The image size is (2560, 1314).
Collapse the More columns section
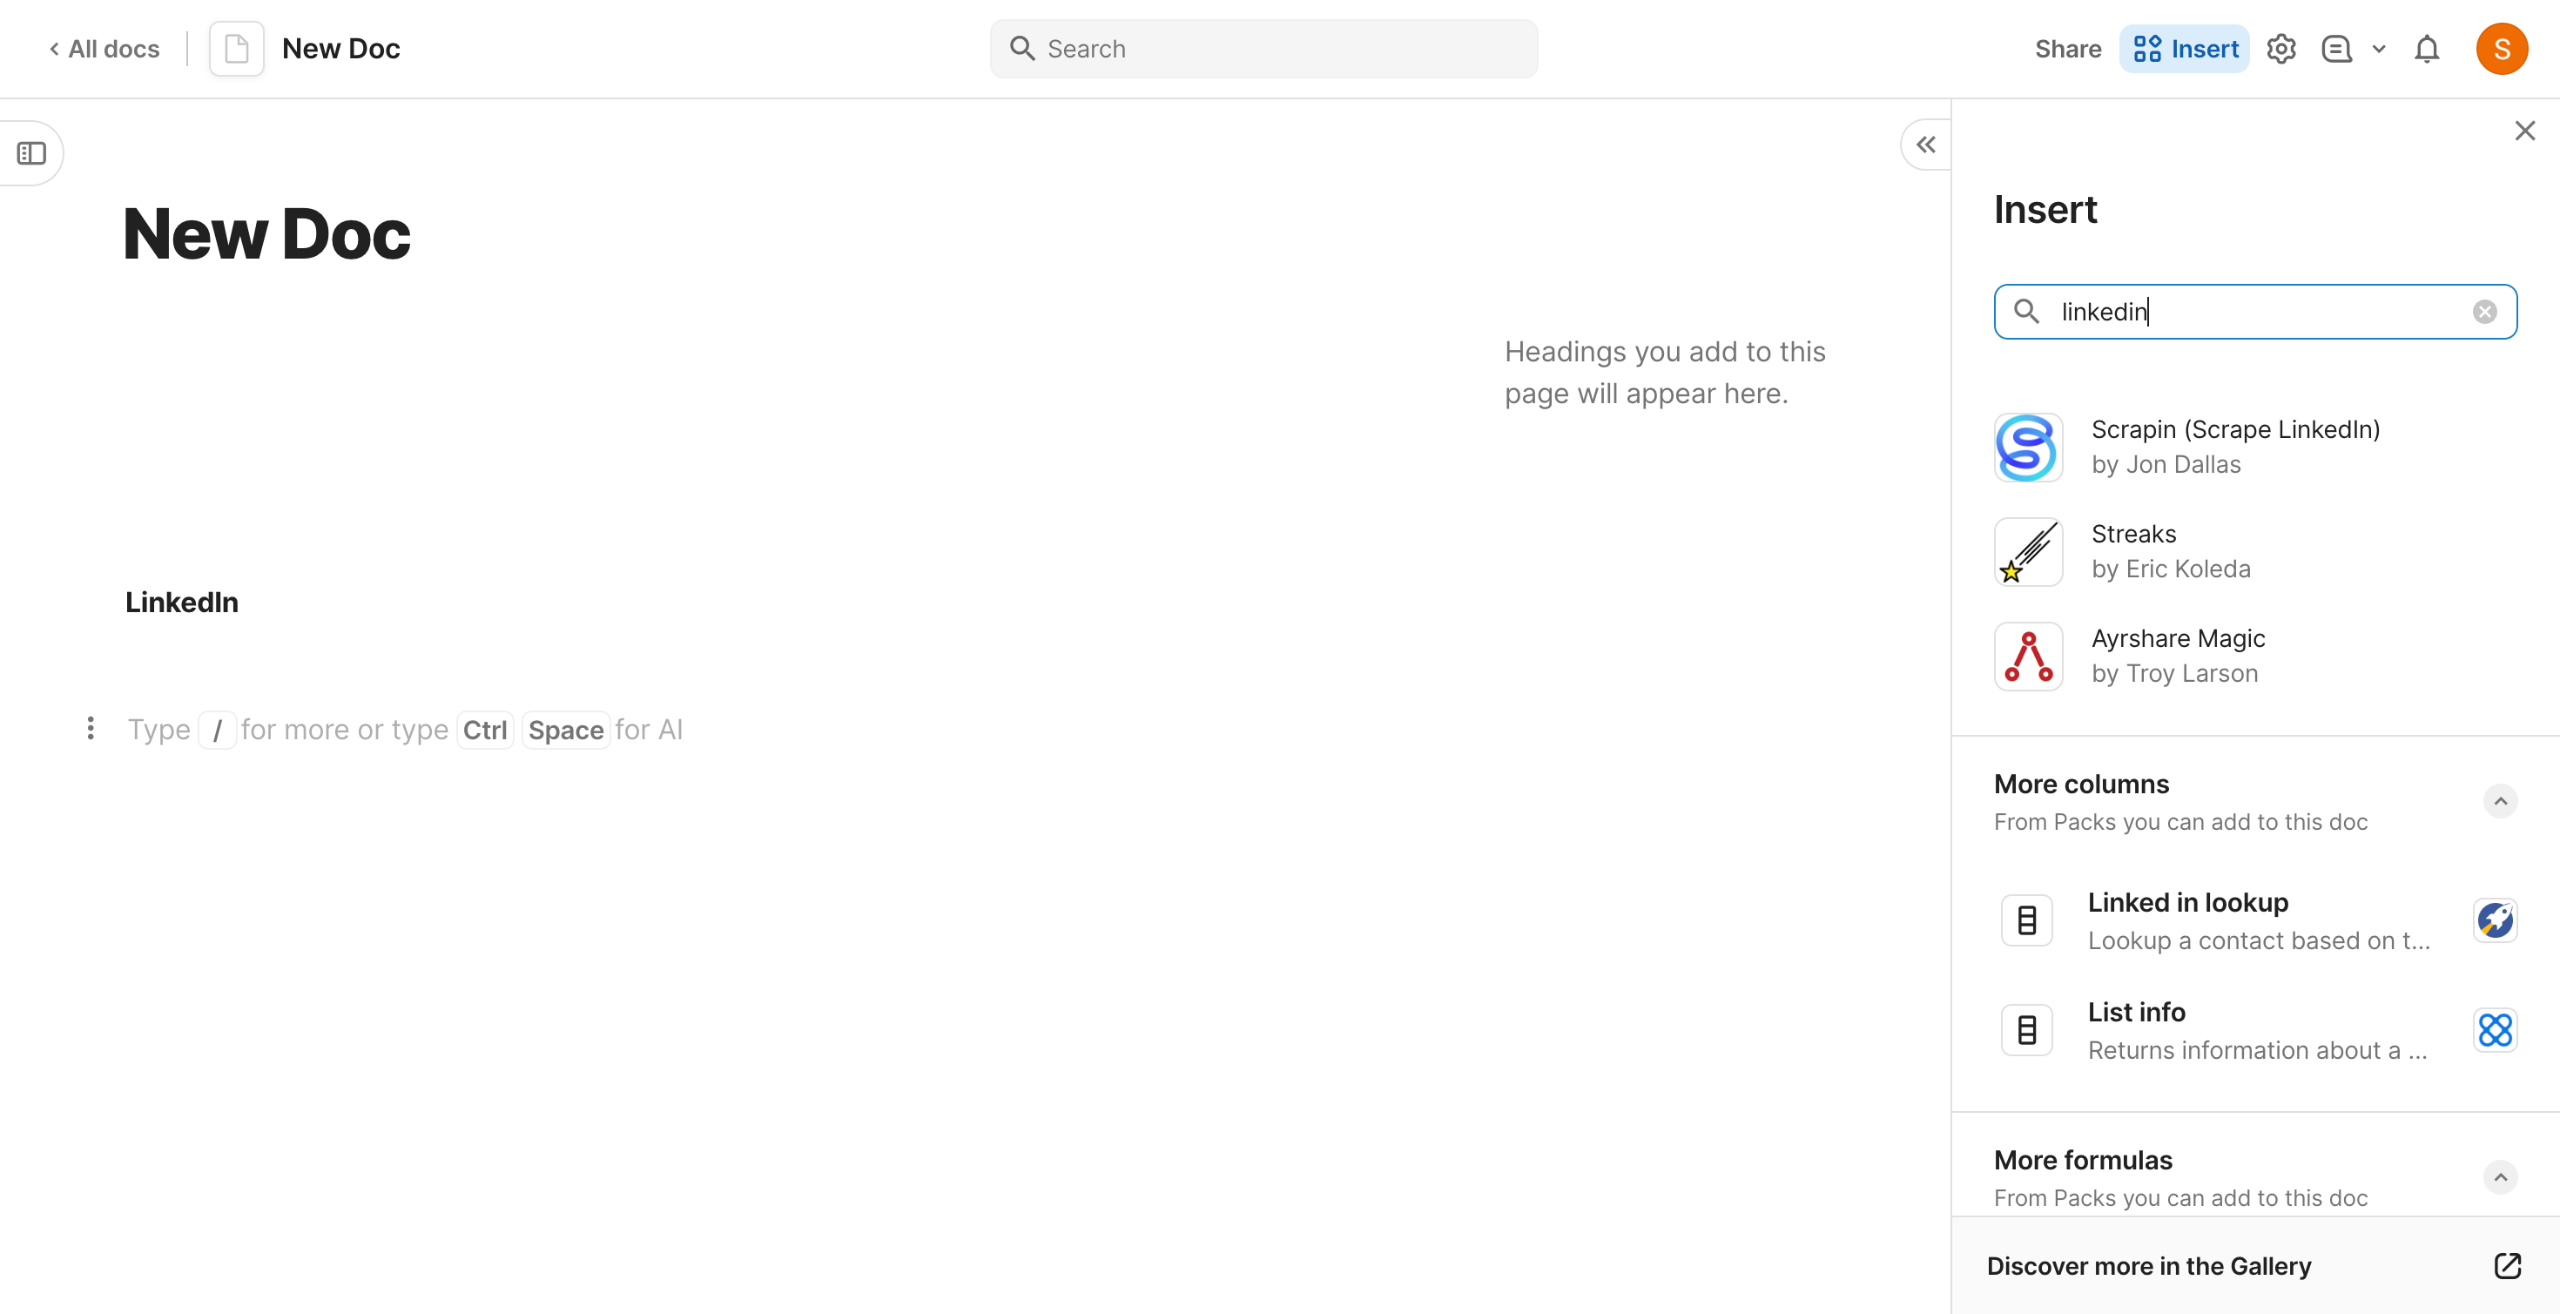tap(2500, 801)
